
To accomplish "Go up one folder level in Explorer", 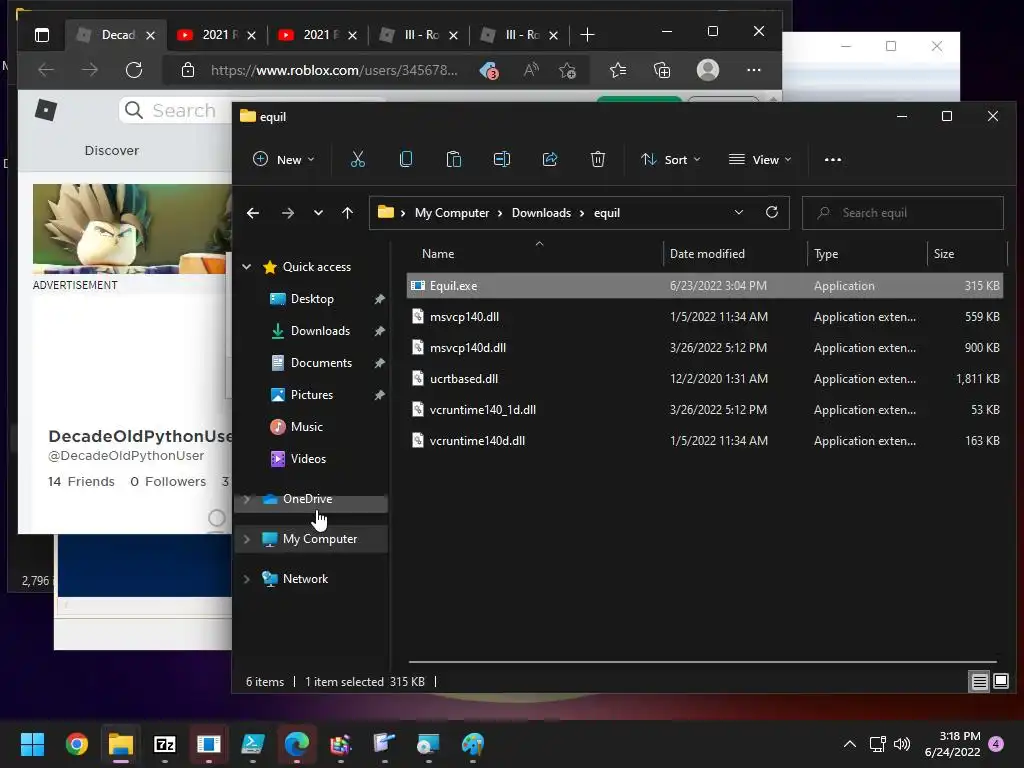I will click(347, 213).
